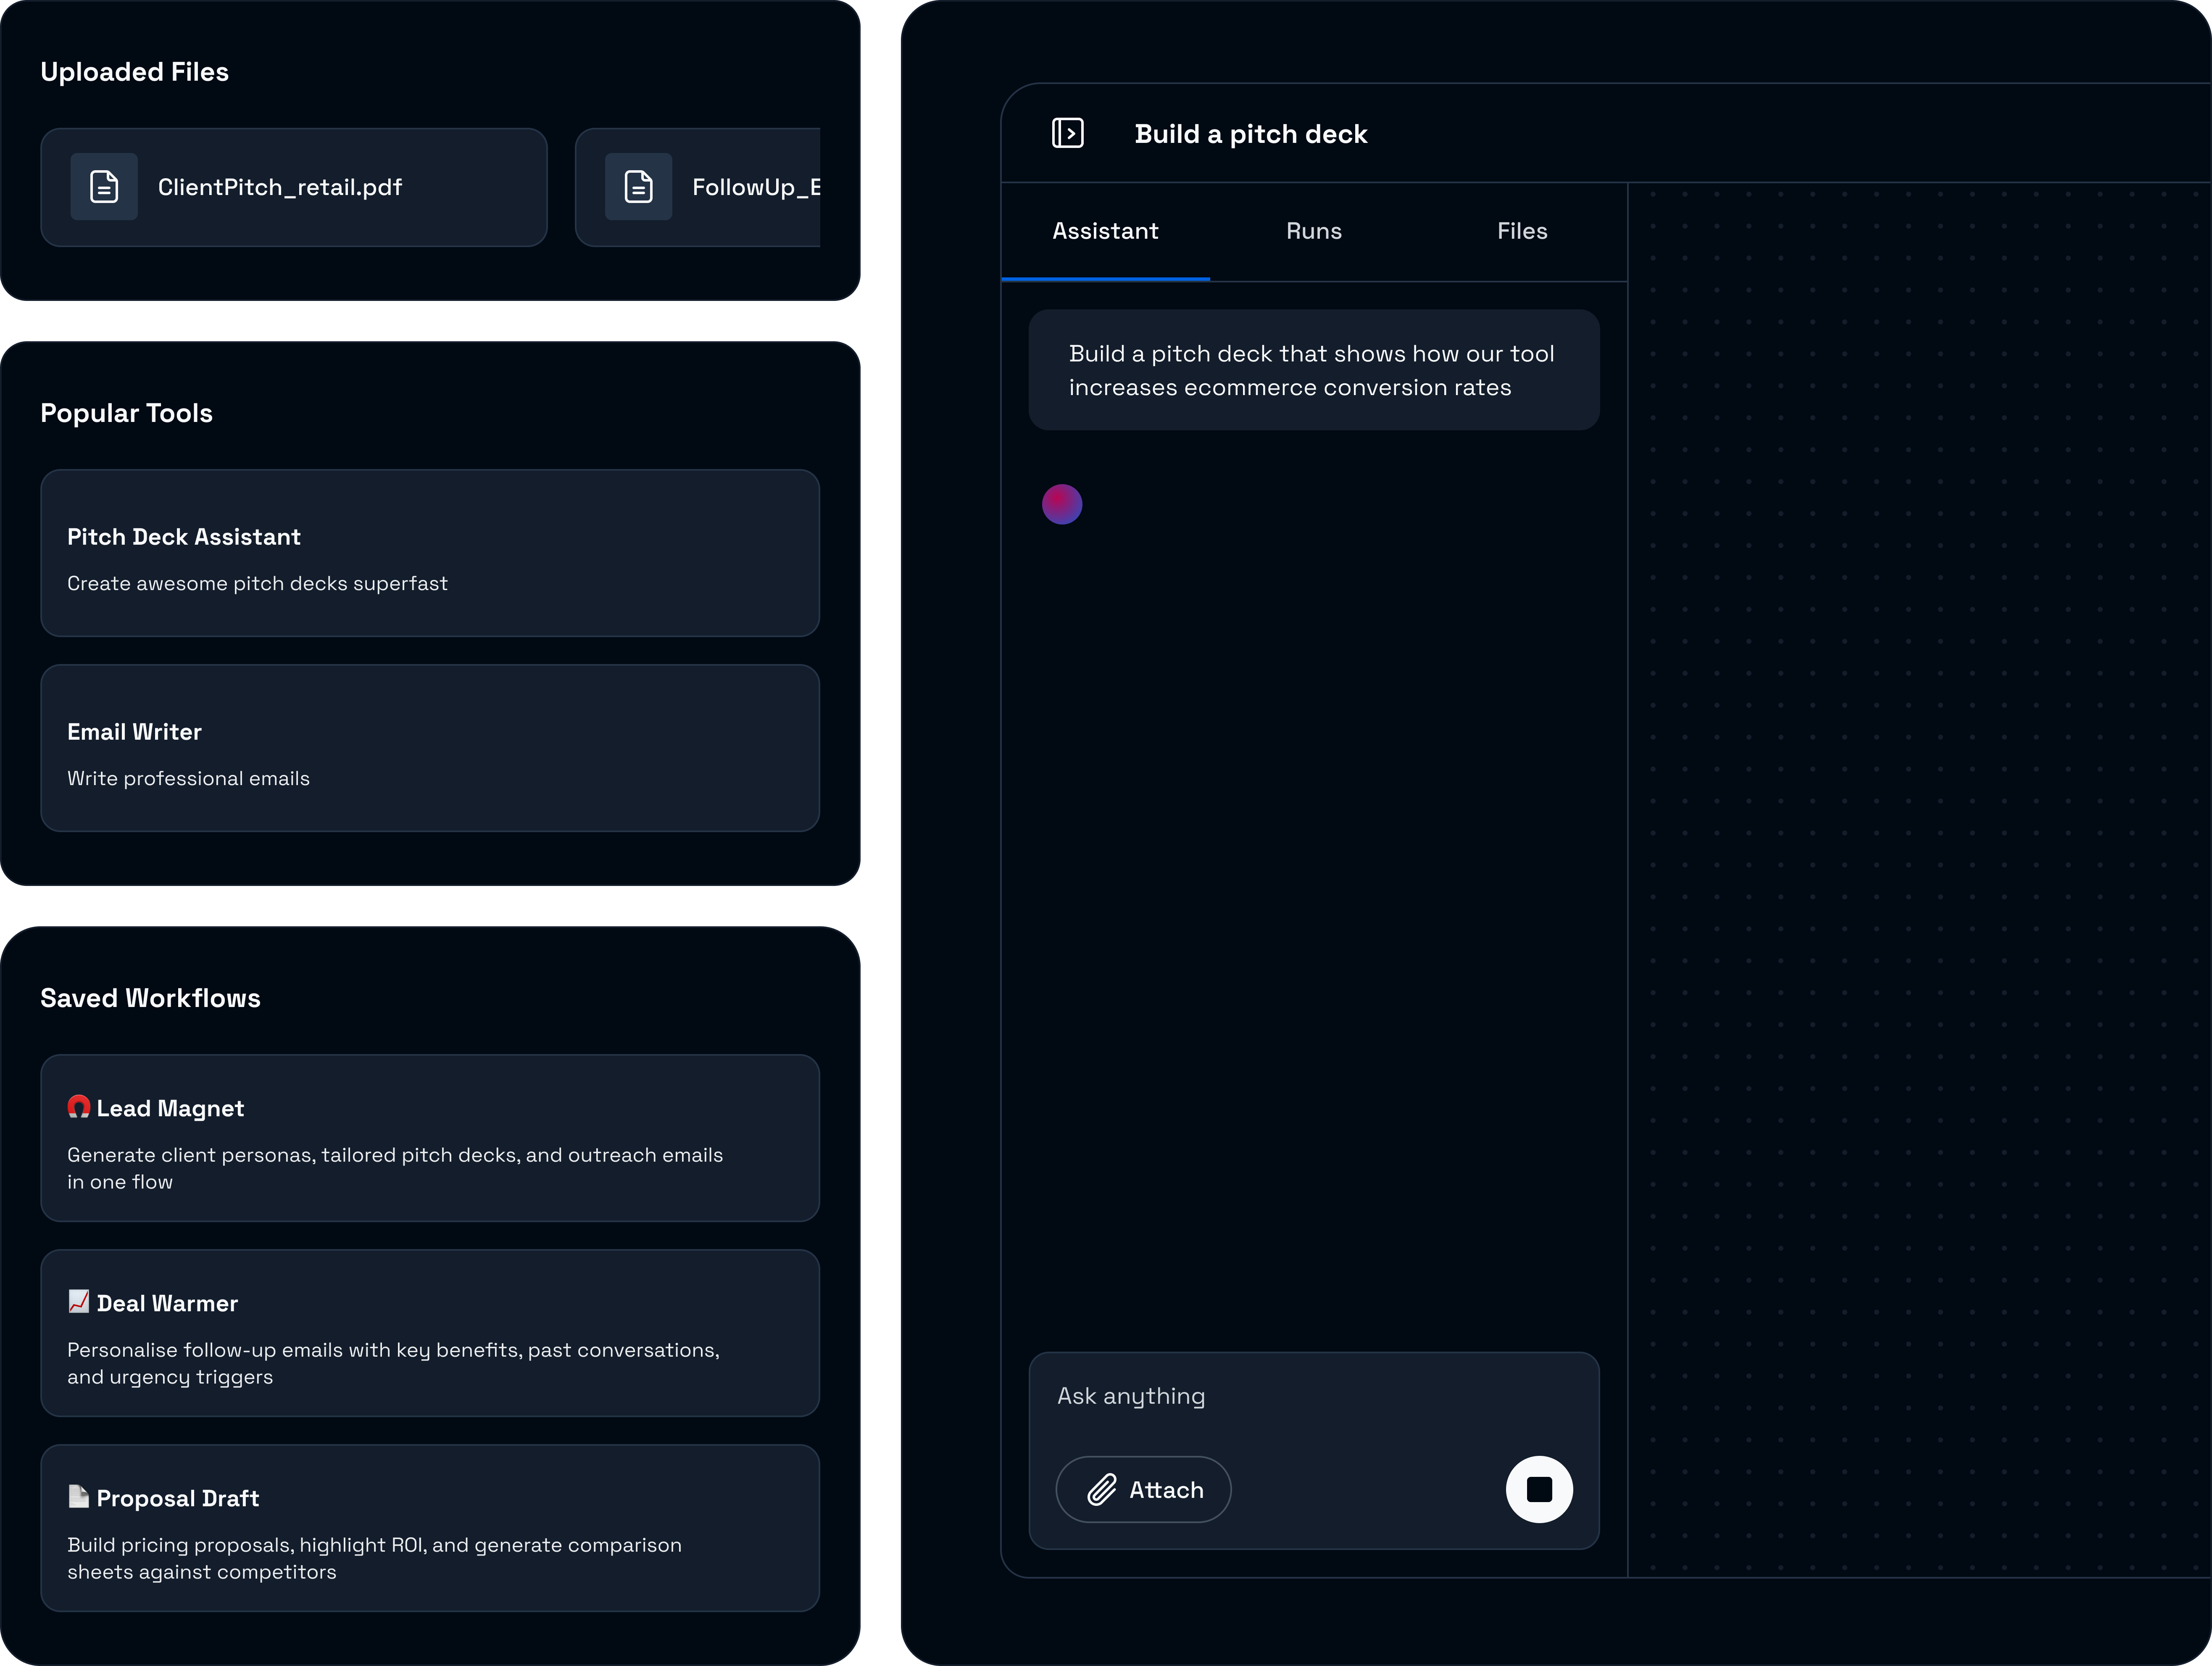Switch to the Assistant tab
The height and width of the screenshot is (1666, 2212).
(1105, 231)
